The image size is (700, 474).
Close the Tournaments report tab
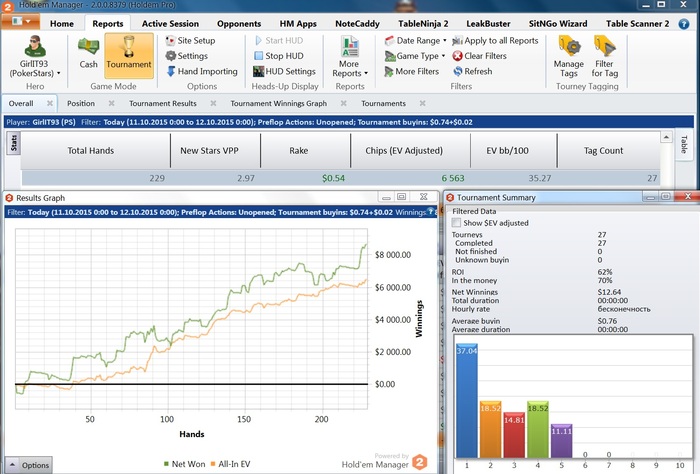point(422,103)
